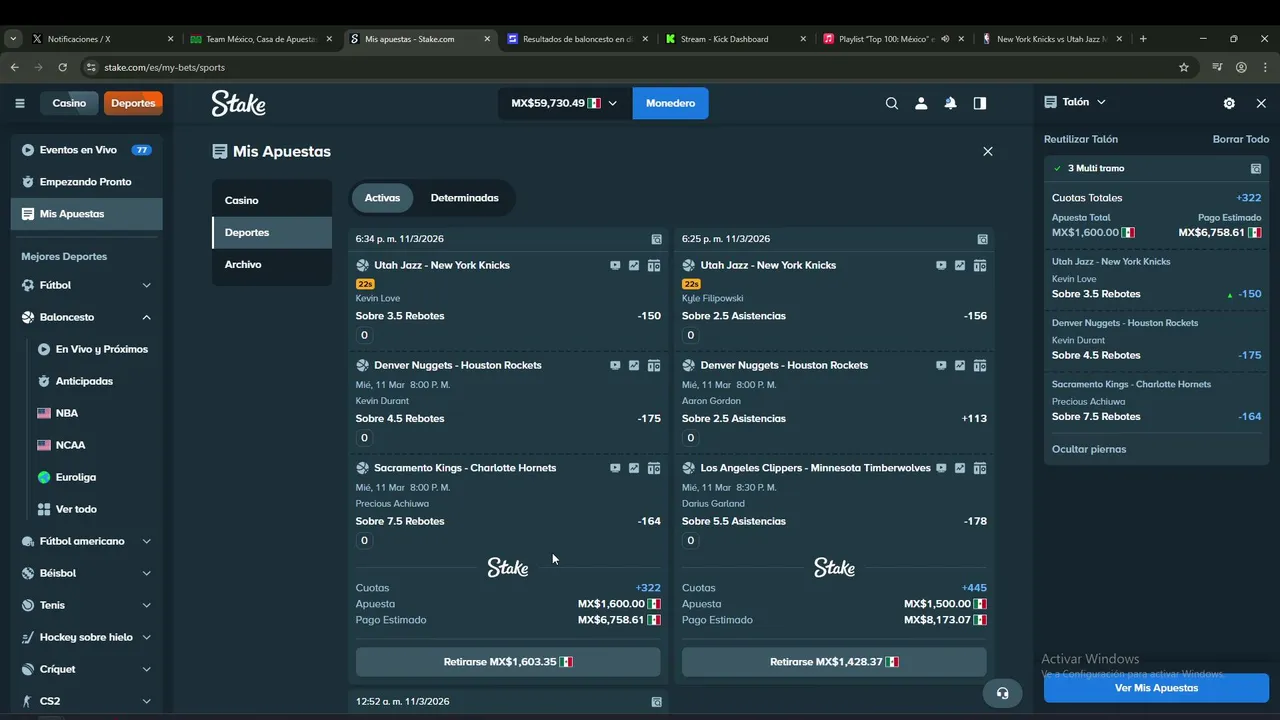Click Borrar Todo in bet slip
The image size is (1280, 720).
pyautogui.click(x=1241, y=139)
